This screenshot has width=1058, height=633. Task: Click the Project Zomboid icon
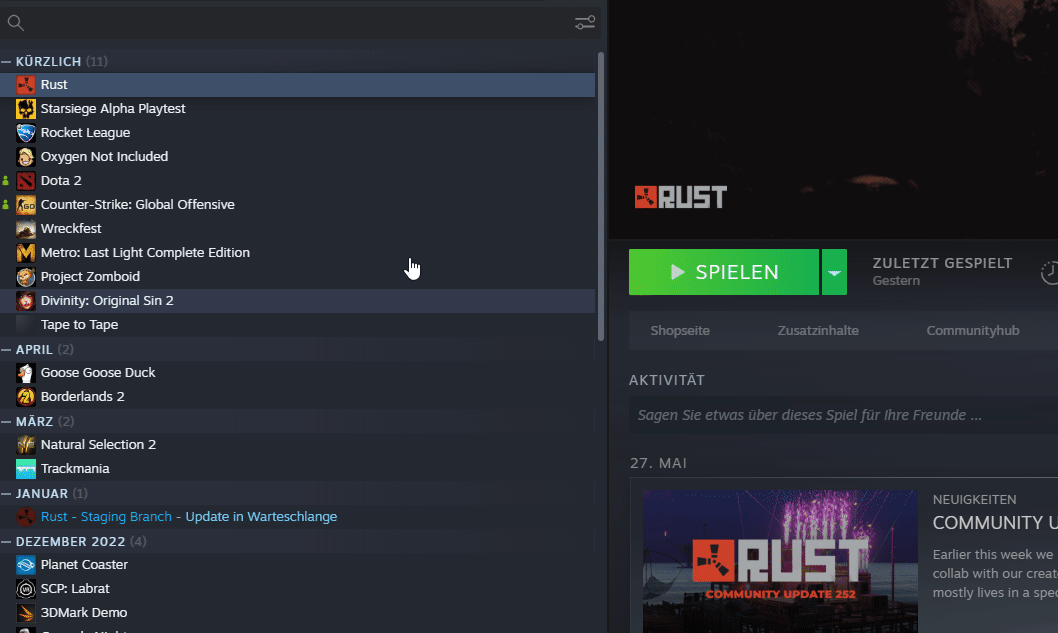[x=26, y=277]
